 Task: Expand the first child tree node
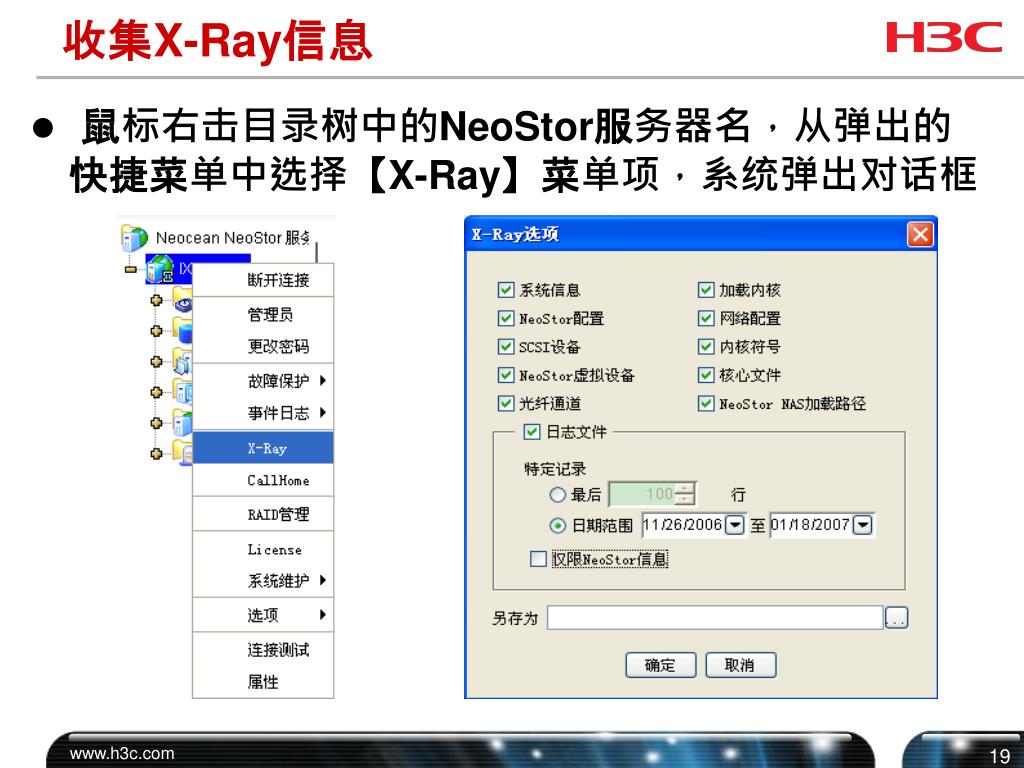click(155, 300)
